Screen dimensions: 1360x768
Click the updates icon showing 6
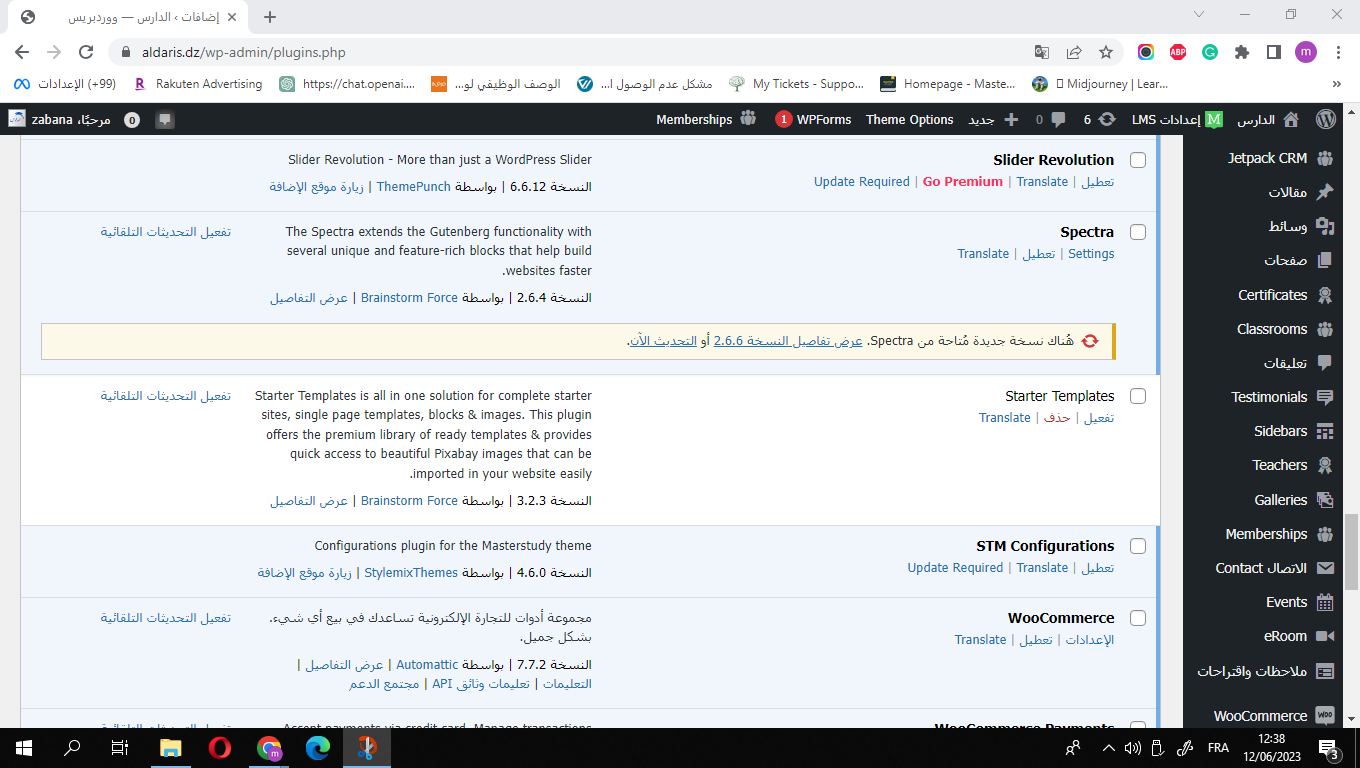pyautogui.click(x=1107, y=119)
